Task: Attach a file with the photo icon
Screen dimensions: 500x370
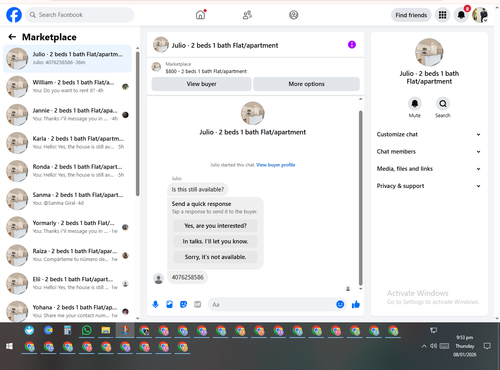Action: click(169, 304)
